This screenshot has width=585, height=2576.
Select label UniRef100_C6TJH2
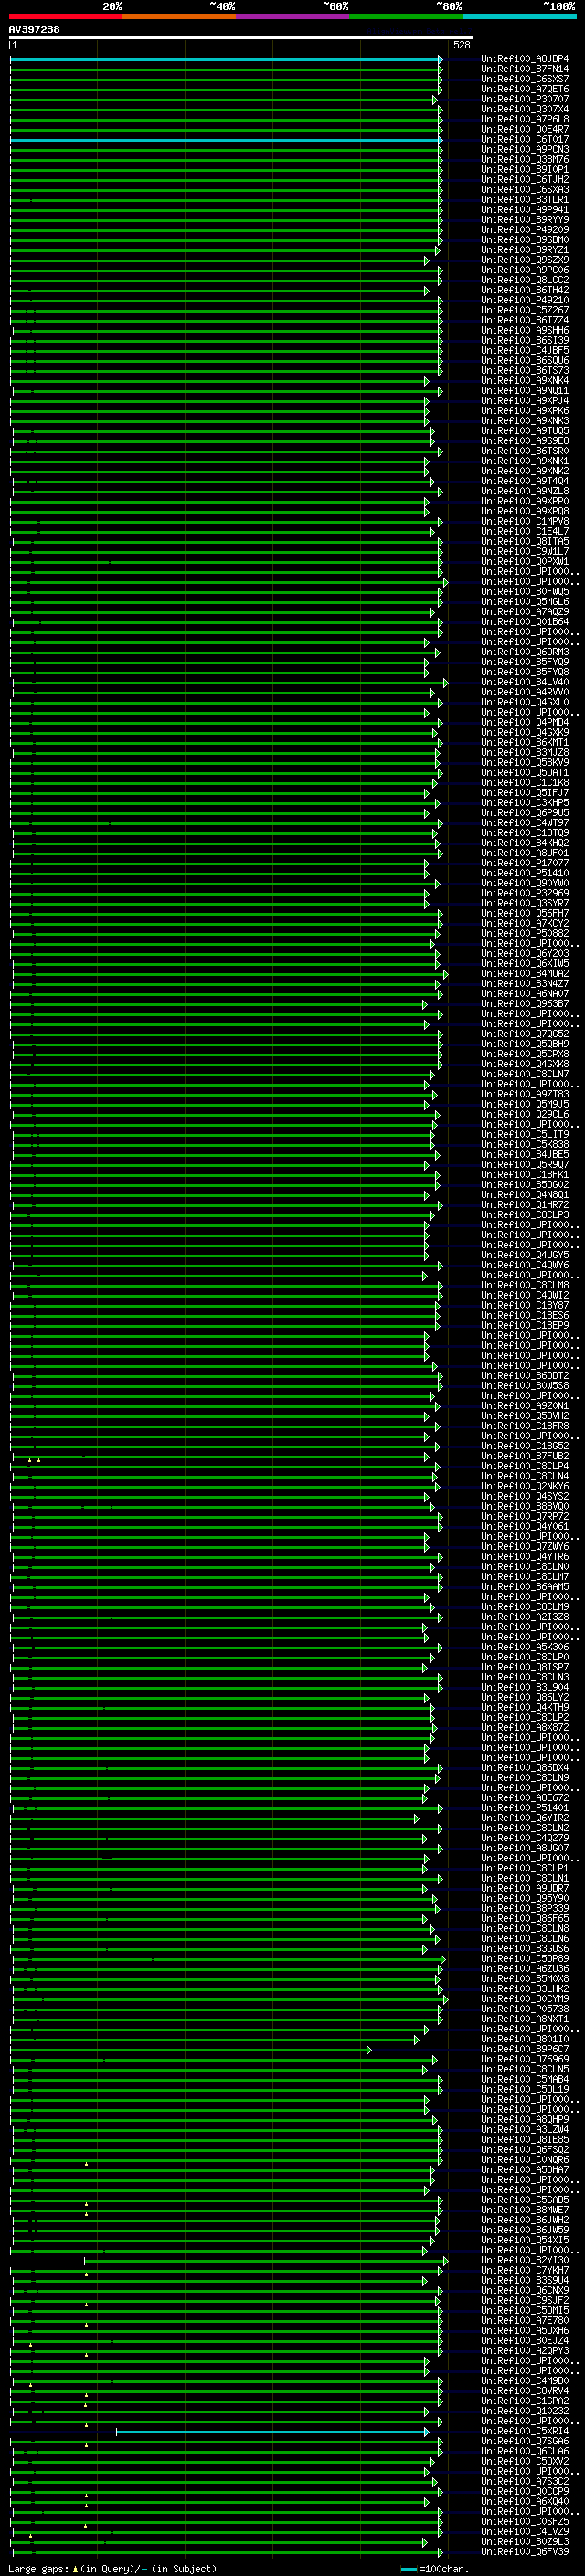click(x=524, y=179)
